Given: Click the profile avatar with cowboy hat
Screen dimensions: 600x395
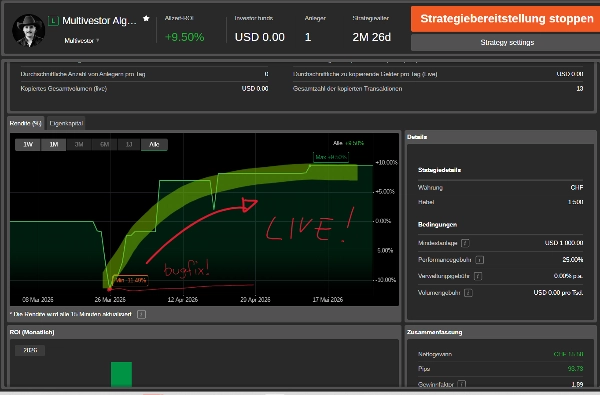Looking at the screenshot, I should coord(28,31).
